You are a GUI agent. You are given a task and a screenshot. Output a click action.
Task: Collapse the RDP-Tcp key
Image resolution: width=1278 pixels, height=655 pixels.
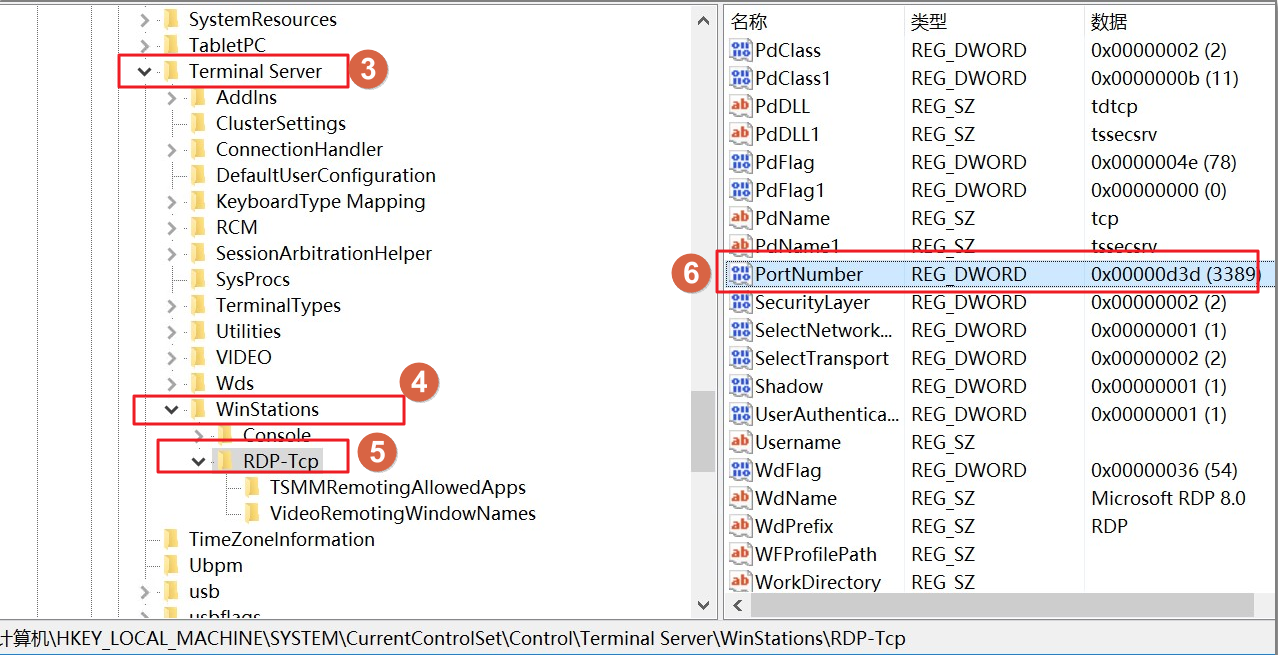199,461
